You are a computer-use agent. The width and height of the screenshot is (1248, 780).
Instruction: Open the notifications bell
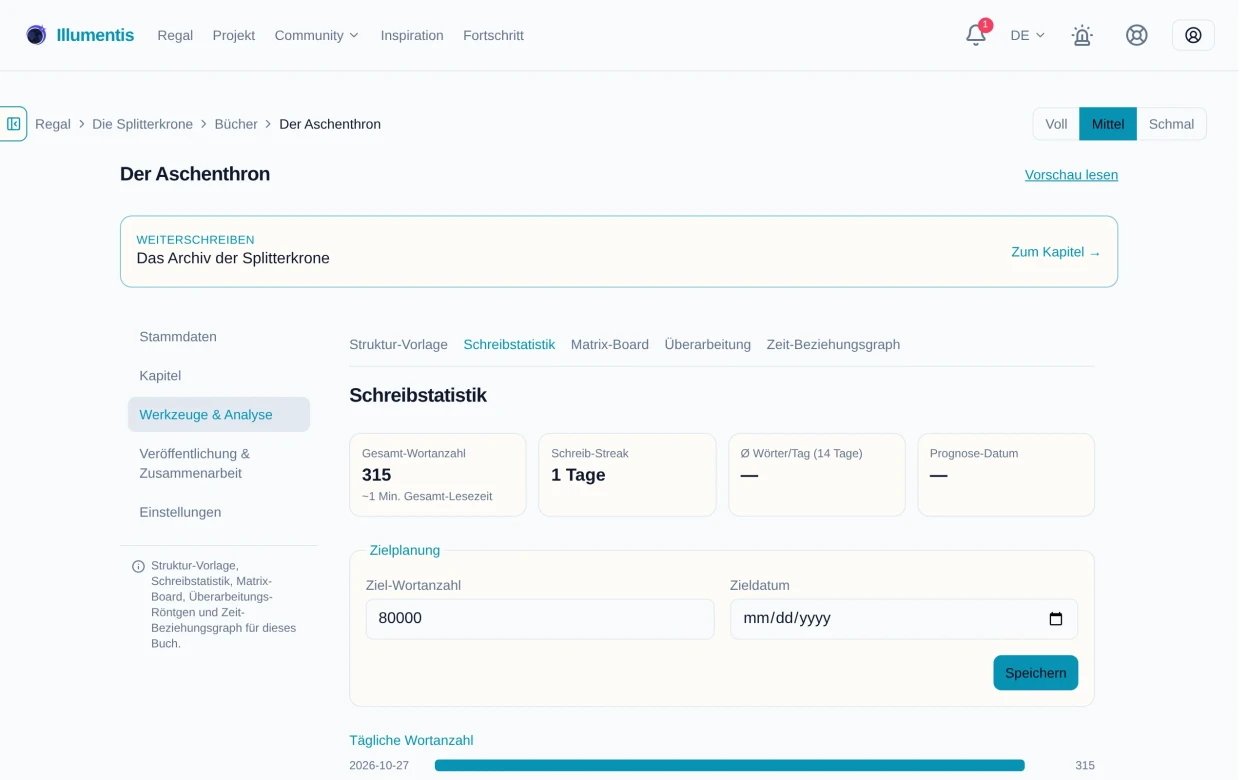click(x=976, y=35)
